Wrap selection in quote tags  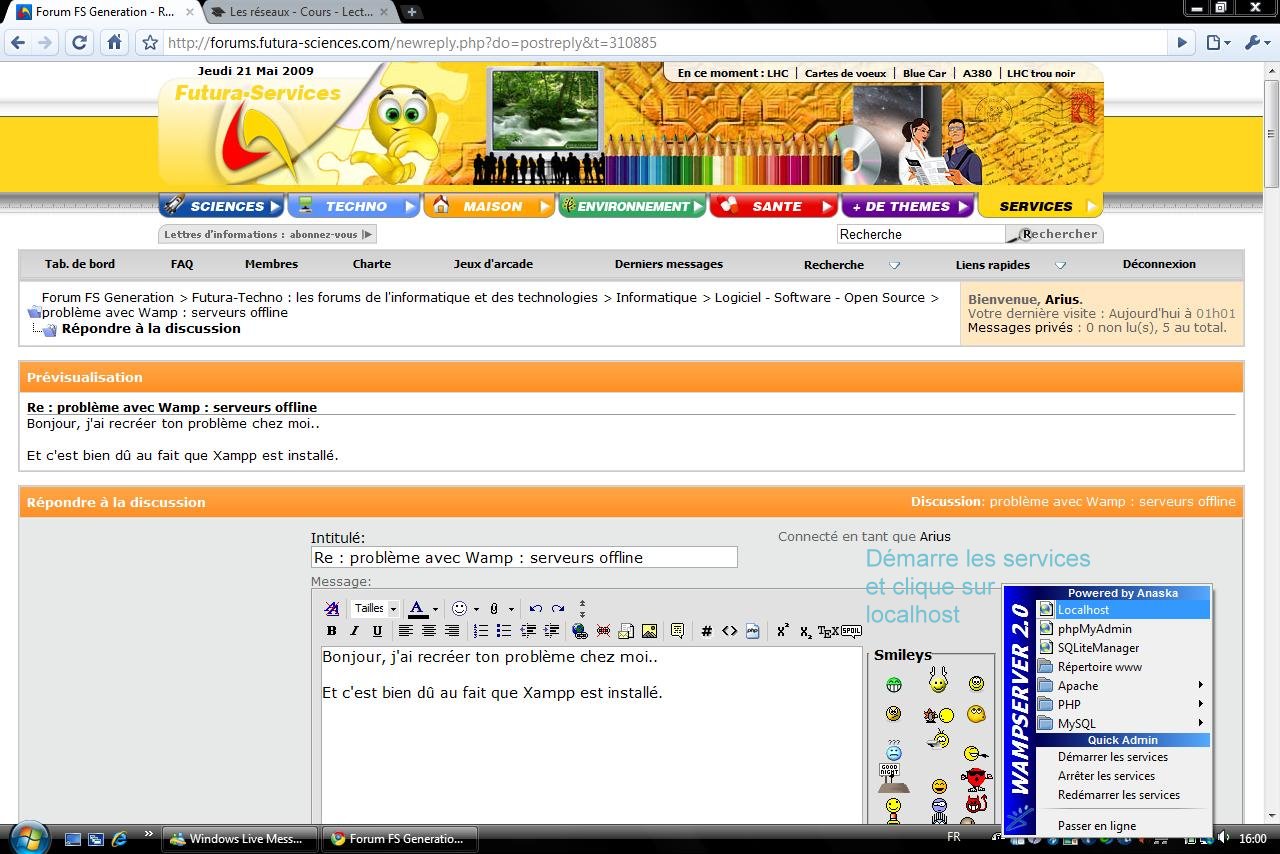point(677,631)
